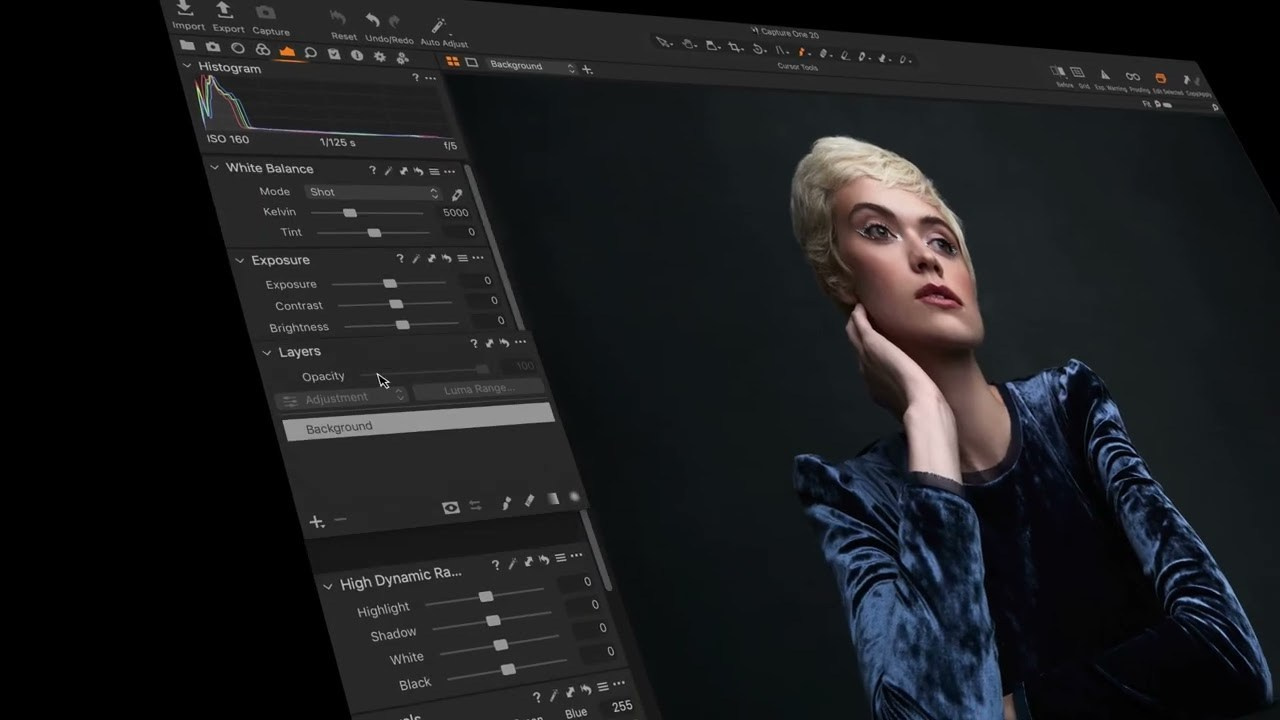Image resolution: width=1280 pixels, height=720 pixels.
Task: Toggle the mask visibility eye in Layers
Action: pos(451,506)
